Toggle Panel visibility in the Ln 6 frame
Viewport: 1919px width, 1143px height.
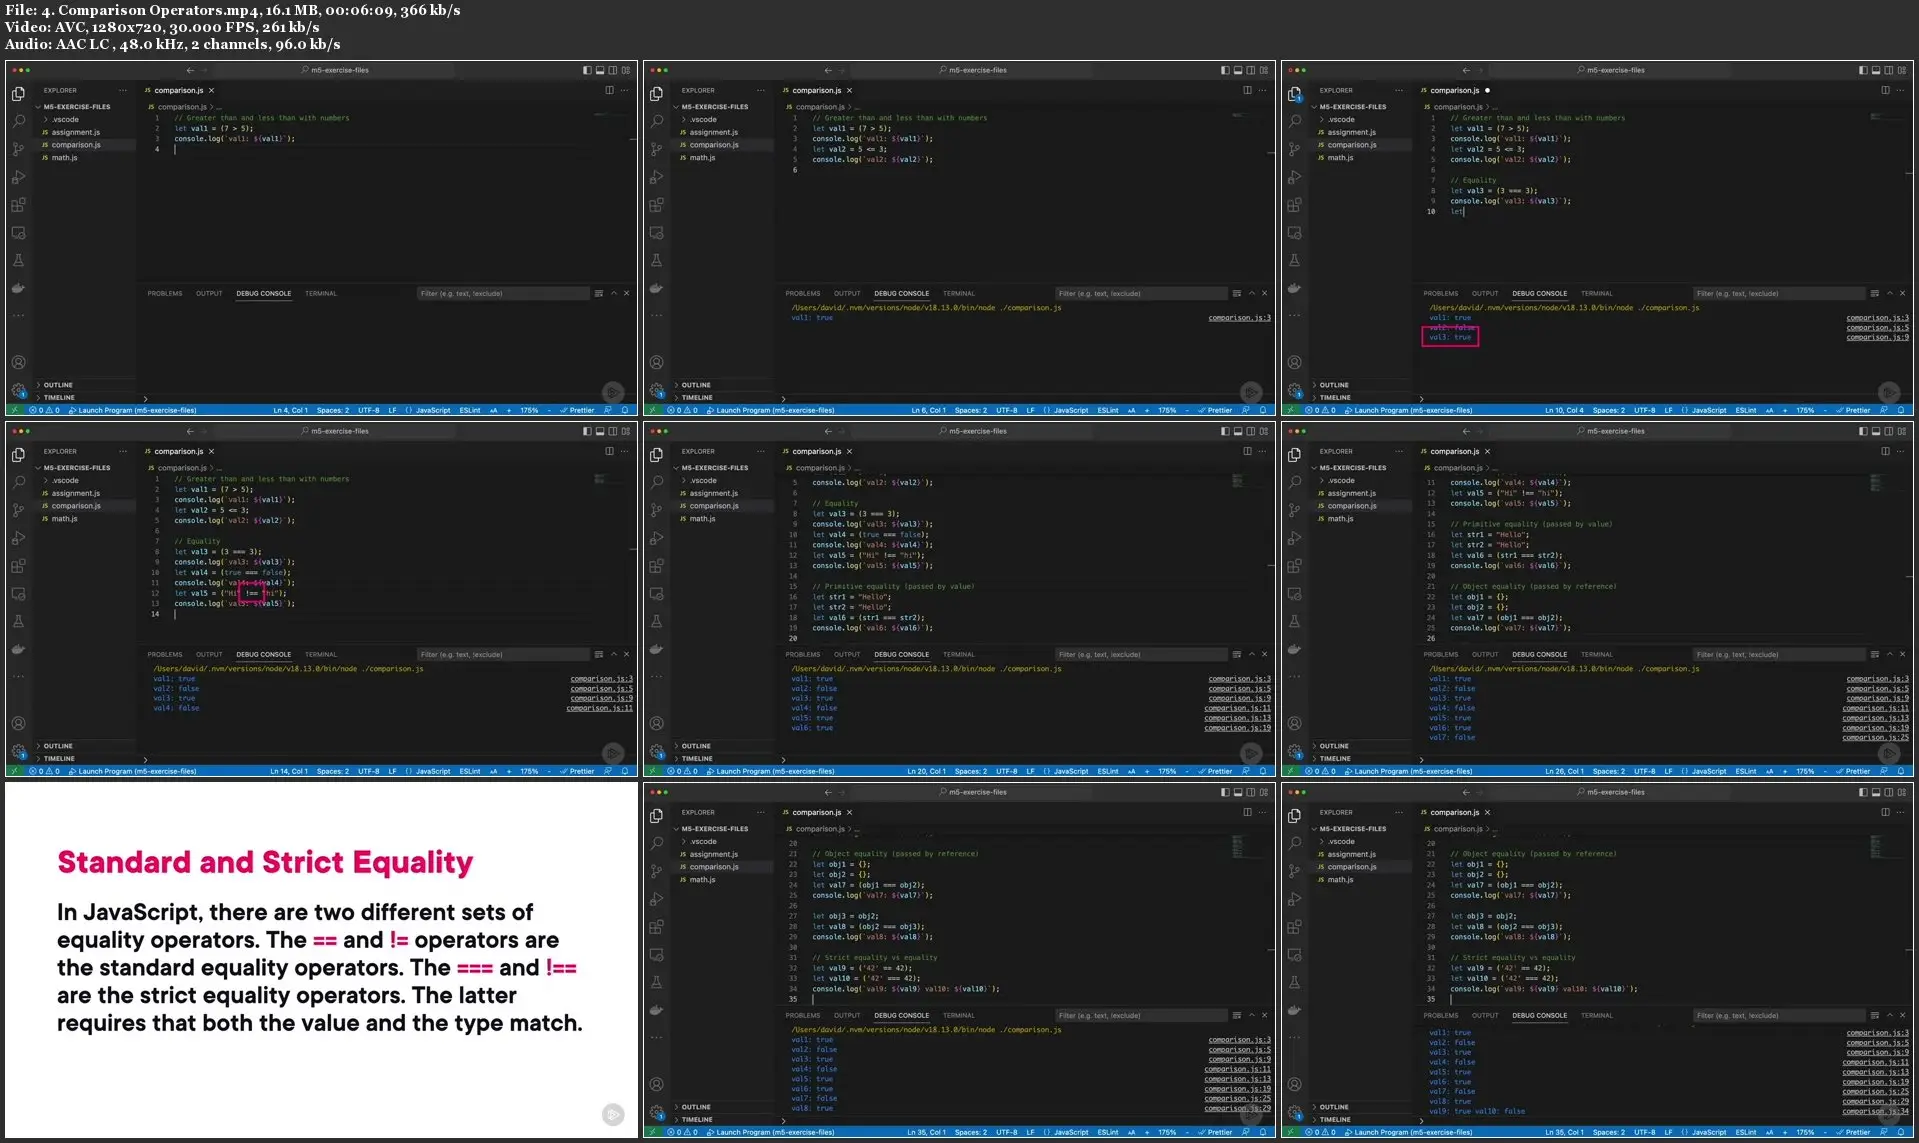(x=1238, y=70)
